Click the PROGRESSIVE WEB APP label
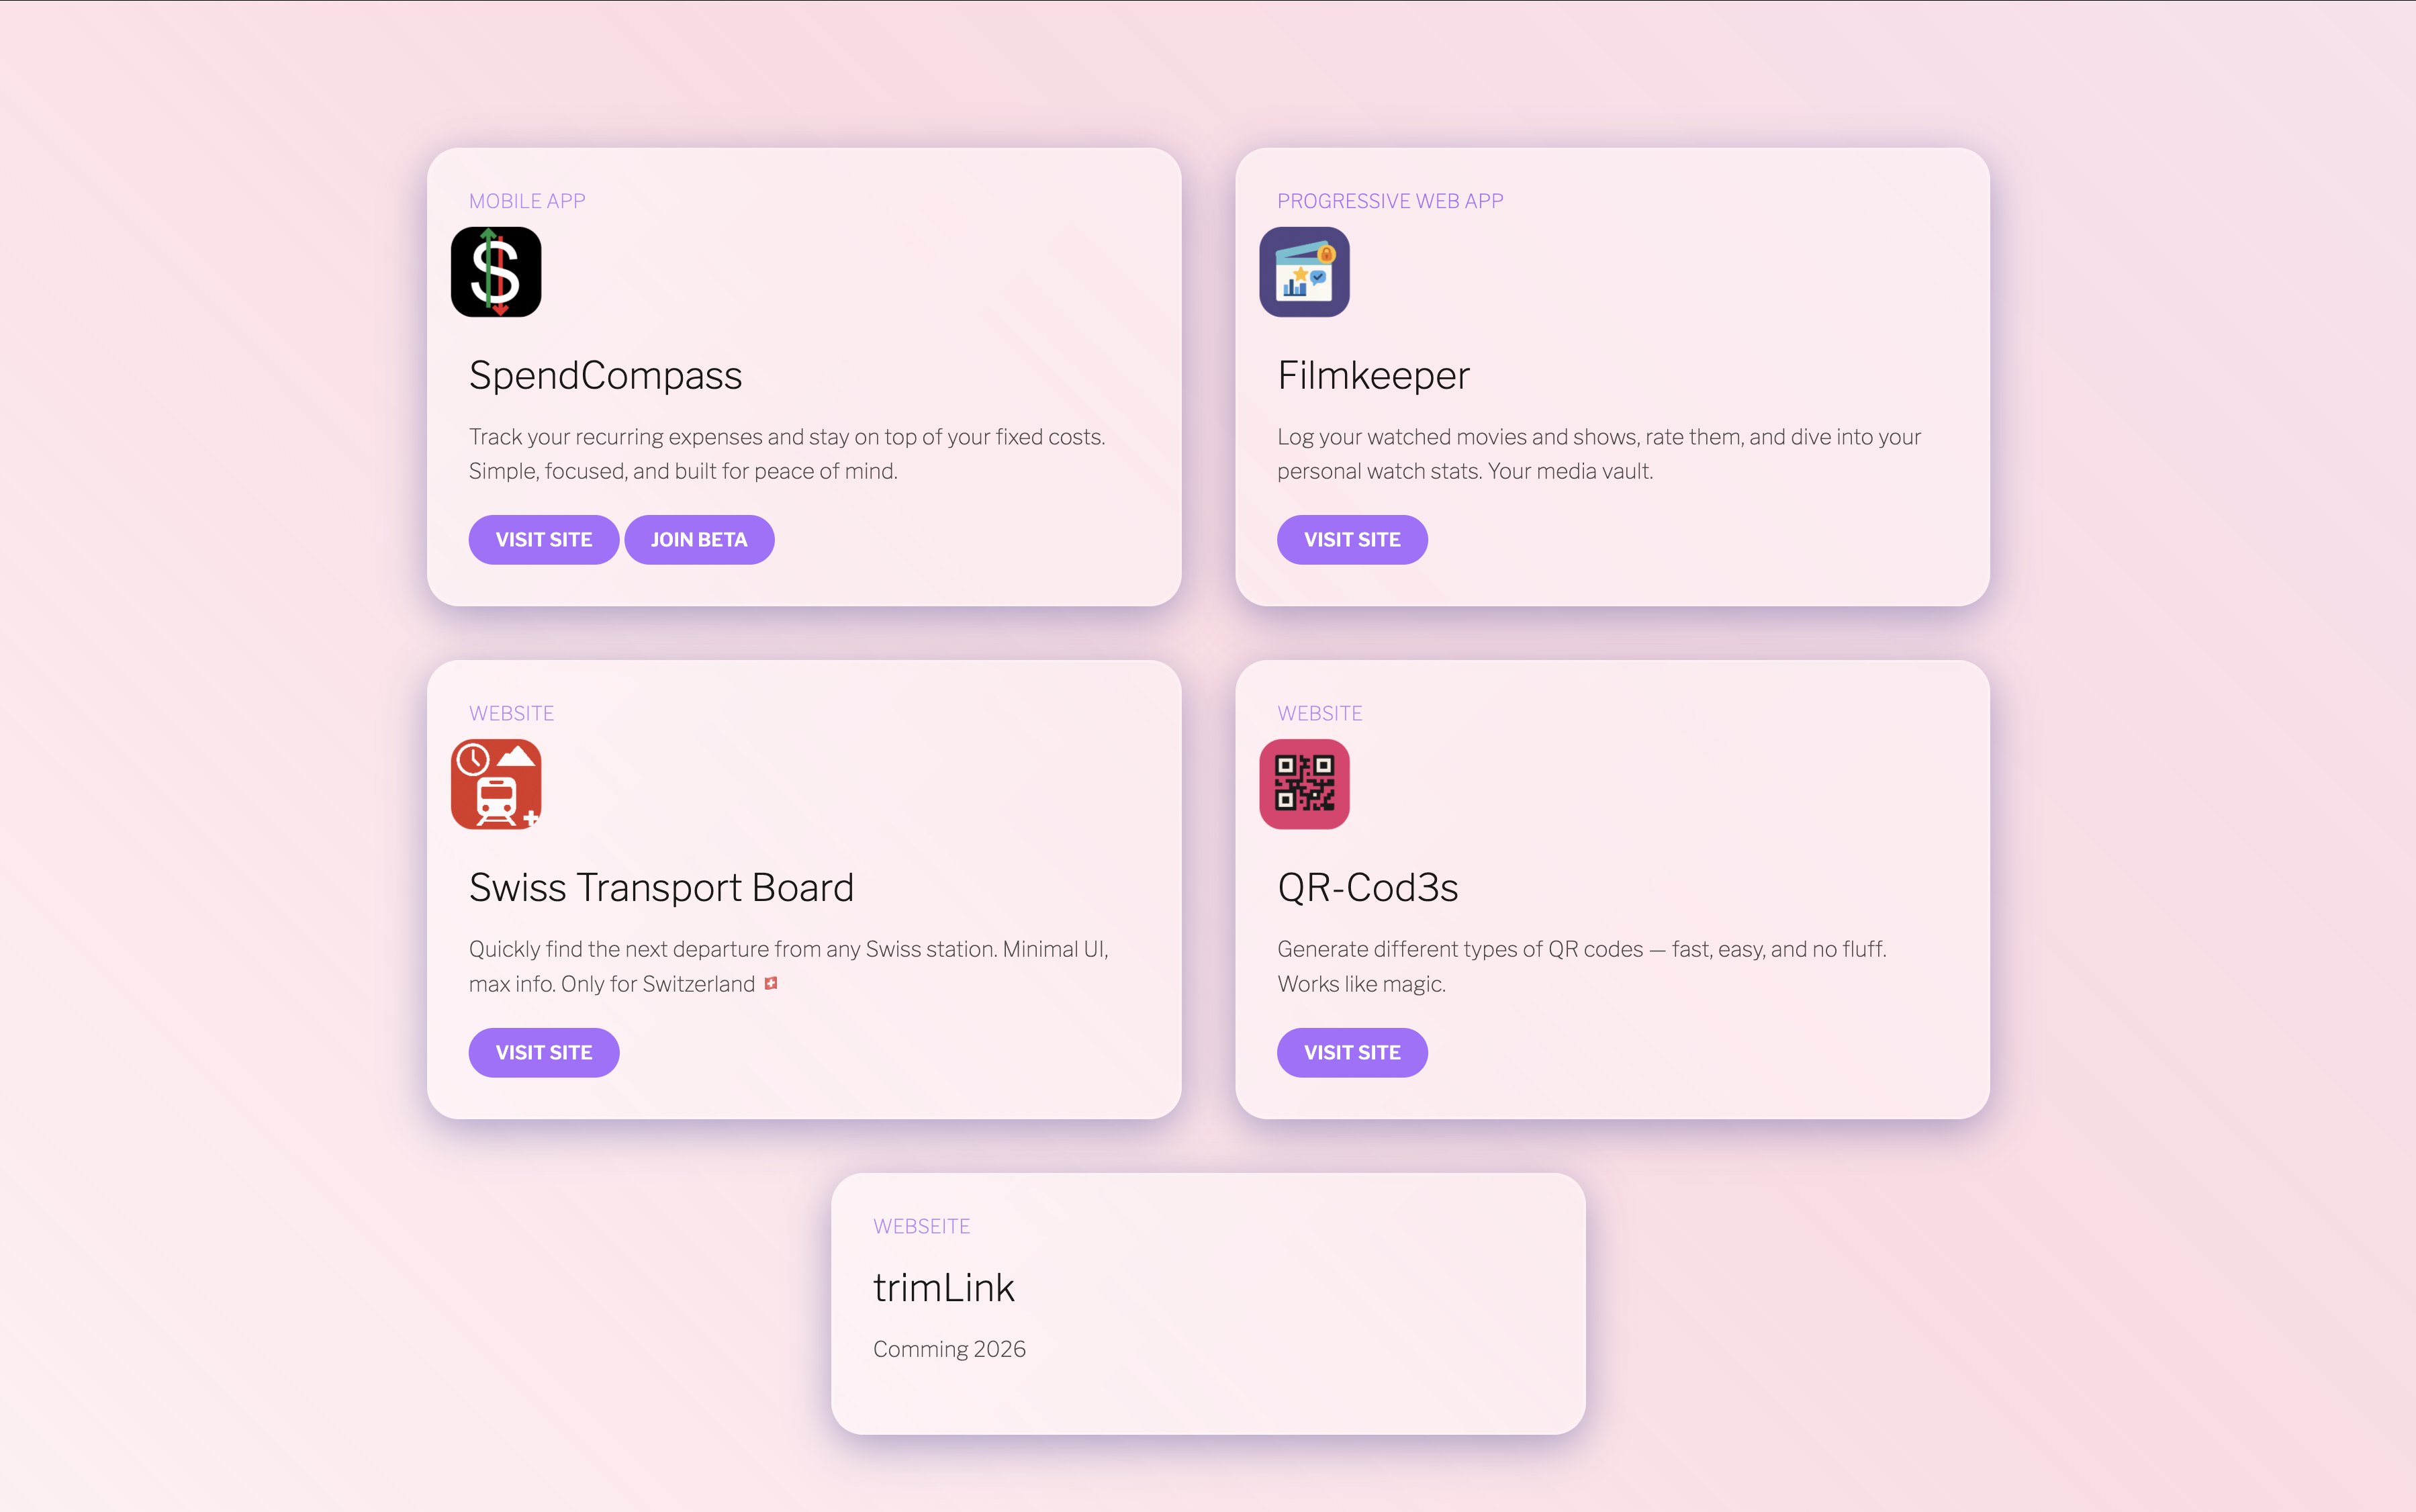Viewport: 2416px width, 1512px height. tap(1390, 201)
